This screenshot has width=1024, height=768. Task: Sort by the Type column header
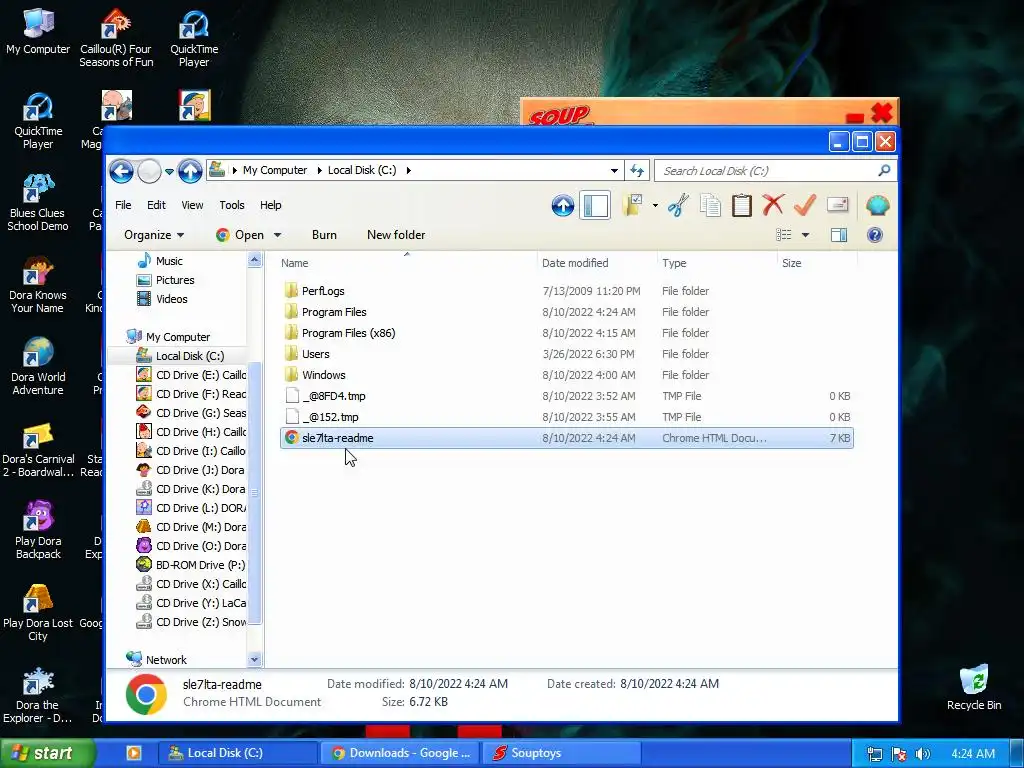point(674,263)
